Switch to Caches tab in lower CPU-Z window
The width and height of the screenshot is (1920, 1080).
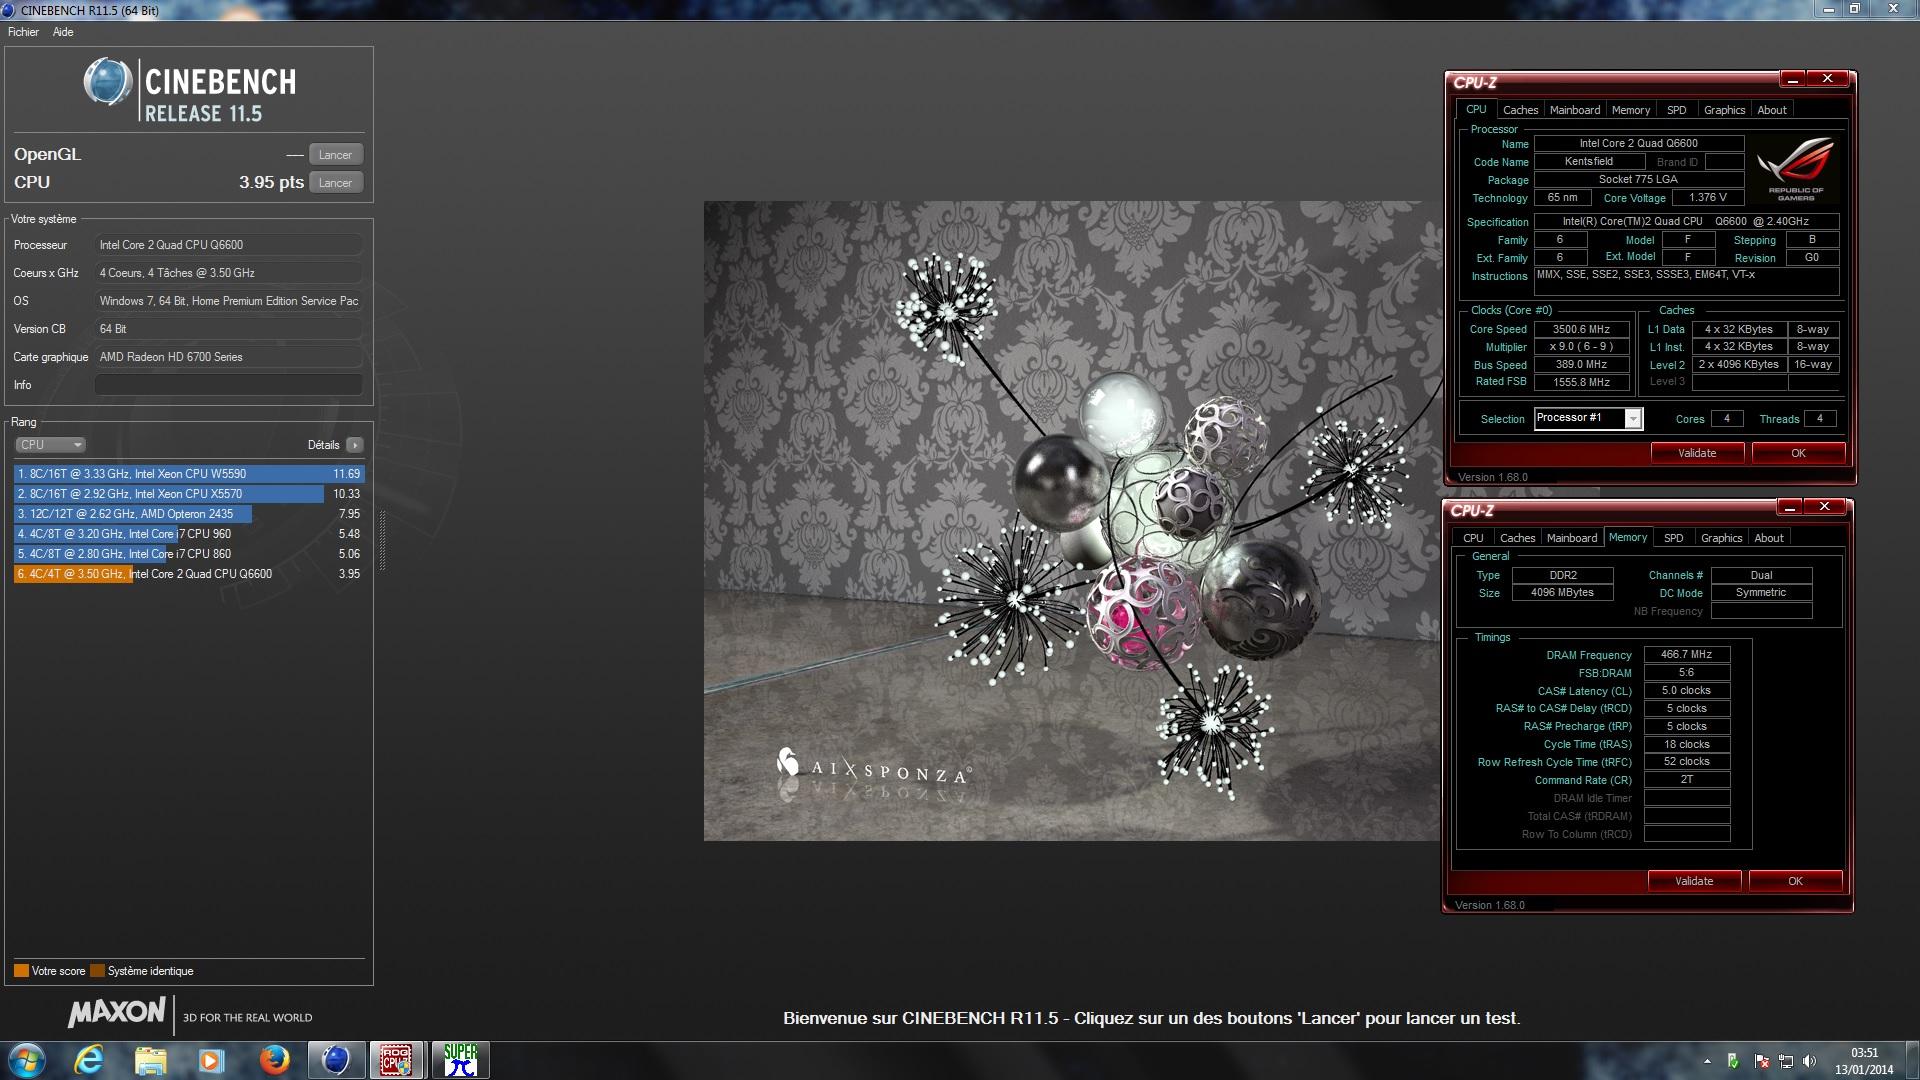(x=1517, y=538)
